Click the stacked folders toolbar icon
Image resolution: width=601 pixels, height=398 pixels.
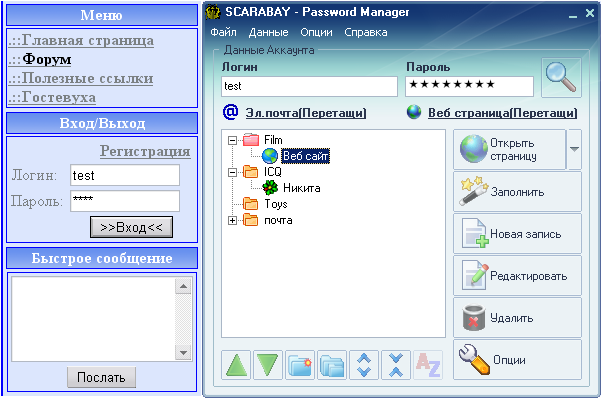coord(332,365)
